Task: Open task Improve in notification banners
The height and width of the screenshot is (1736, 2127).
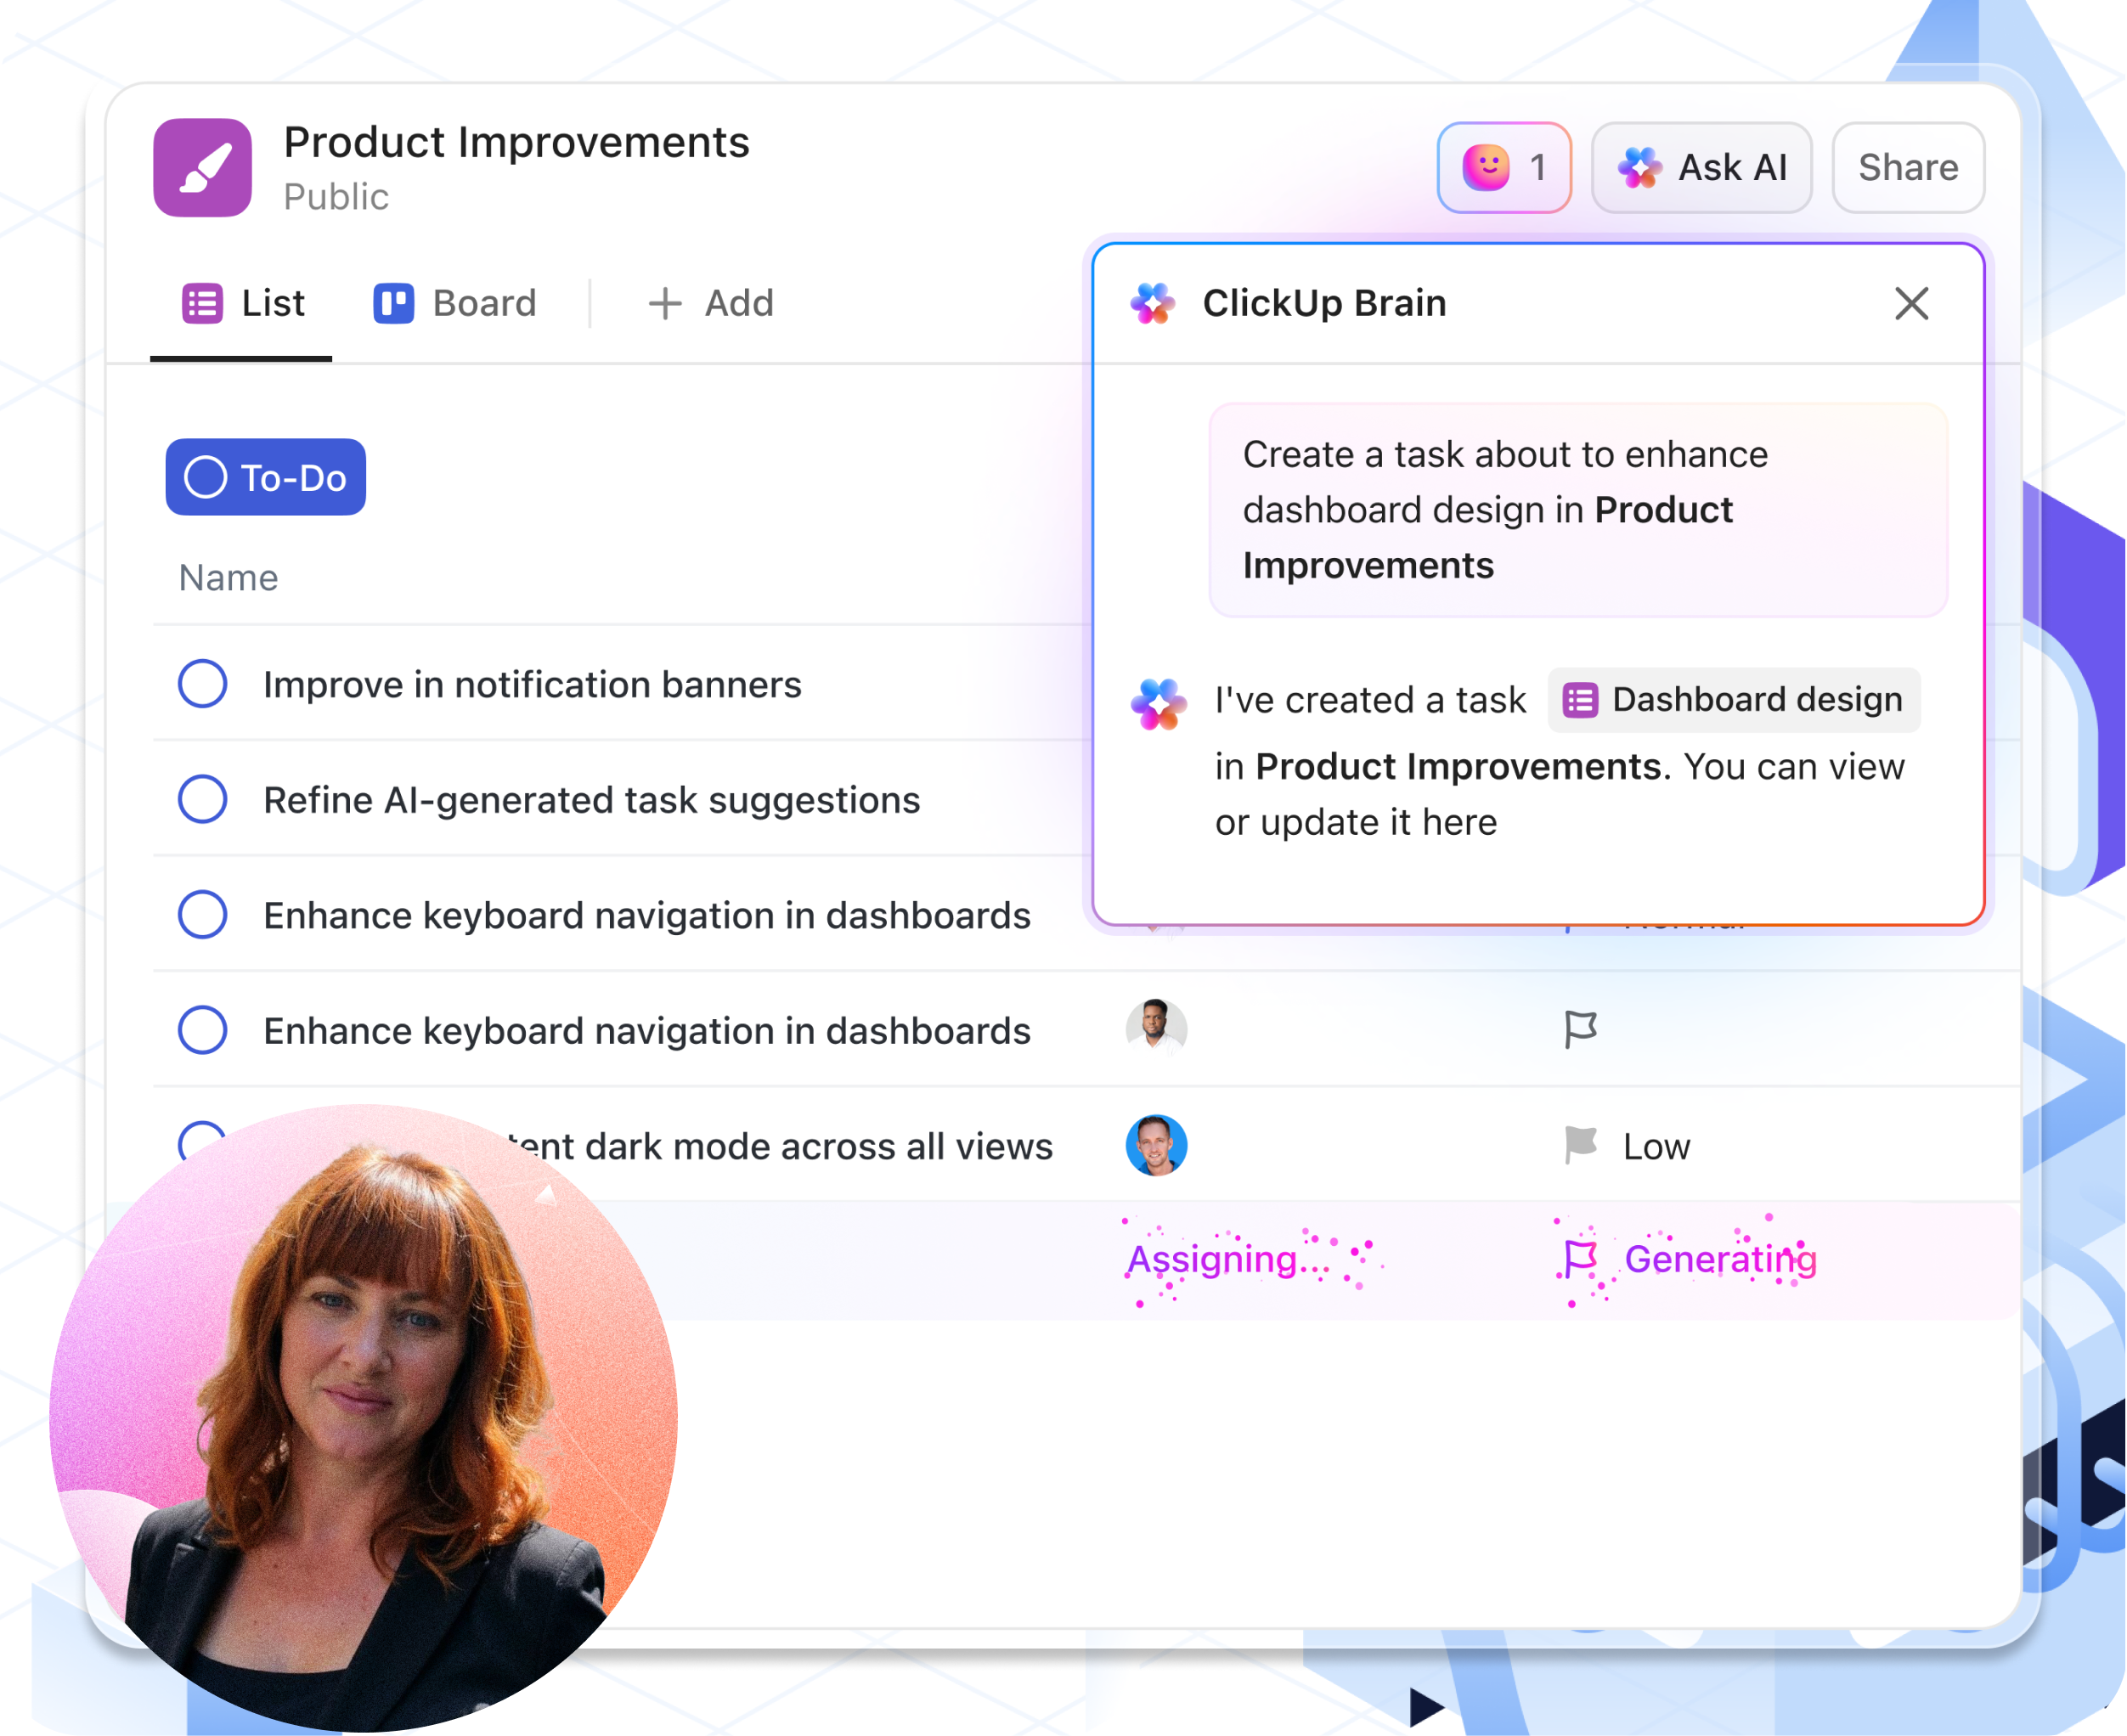Action: point(532,685)
